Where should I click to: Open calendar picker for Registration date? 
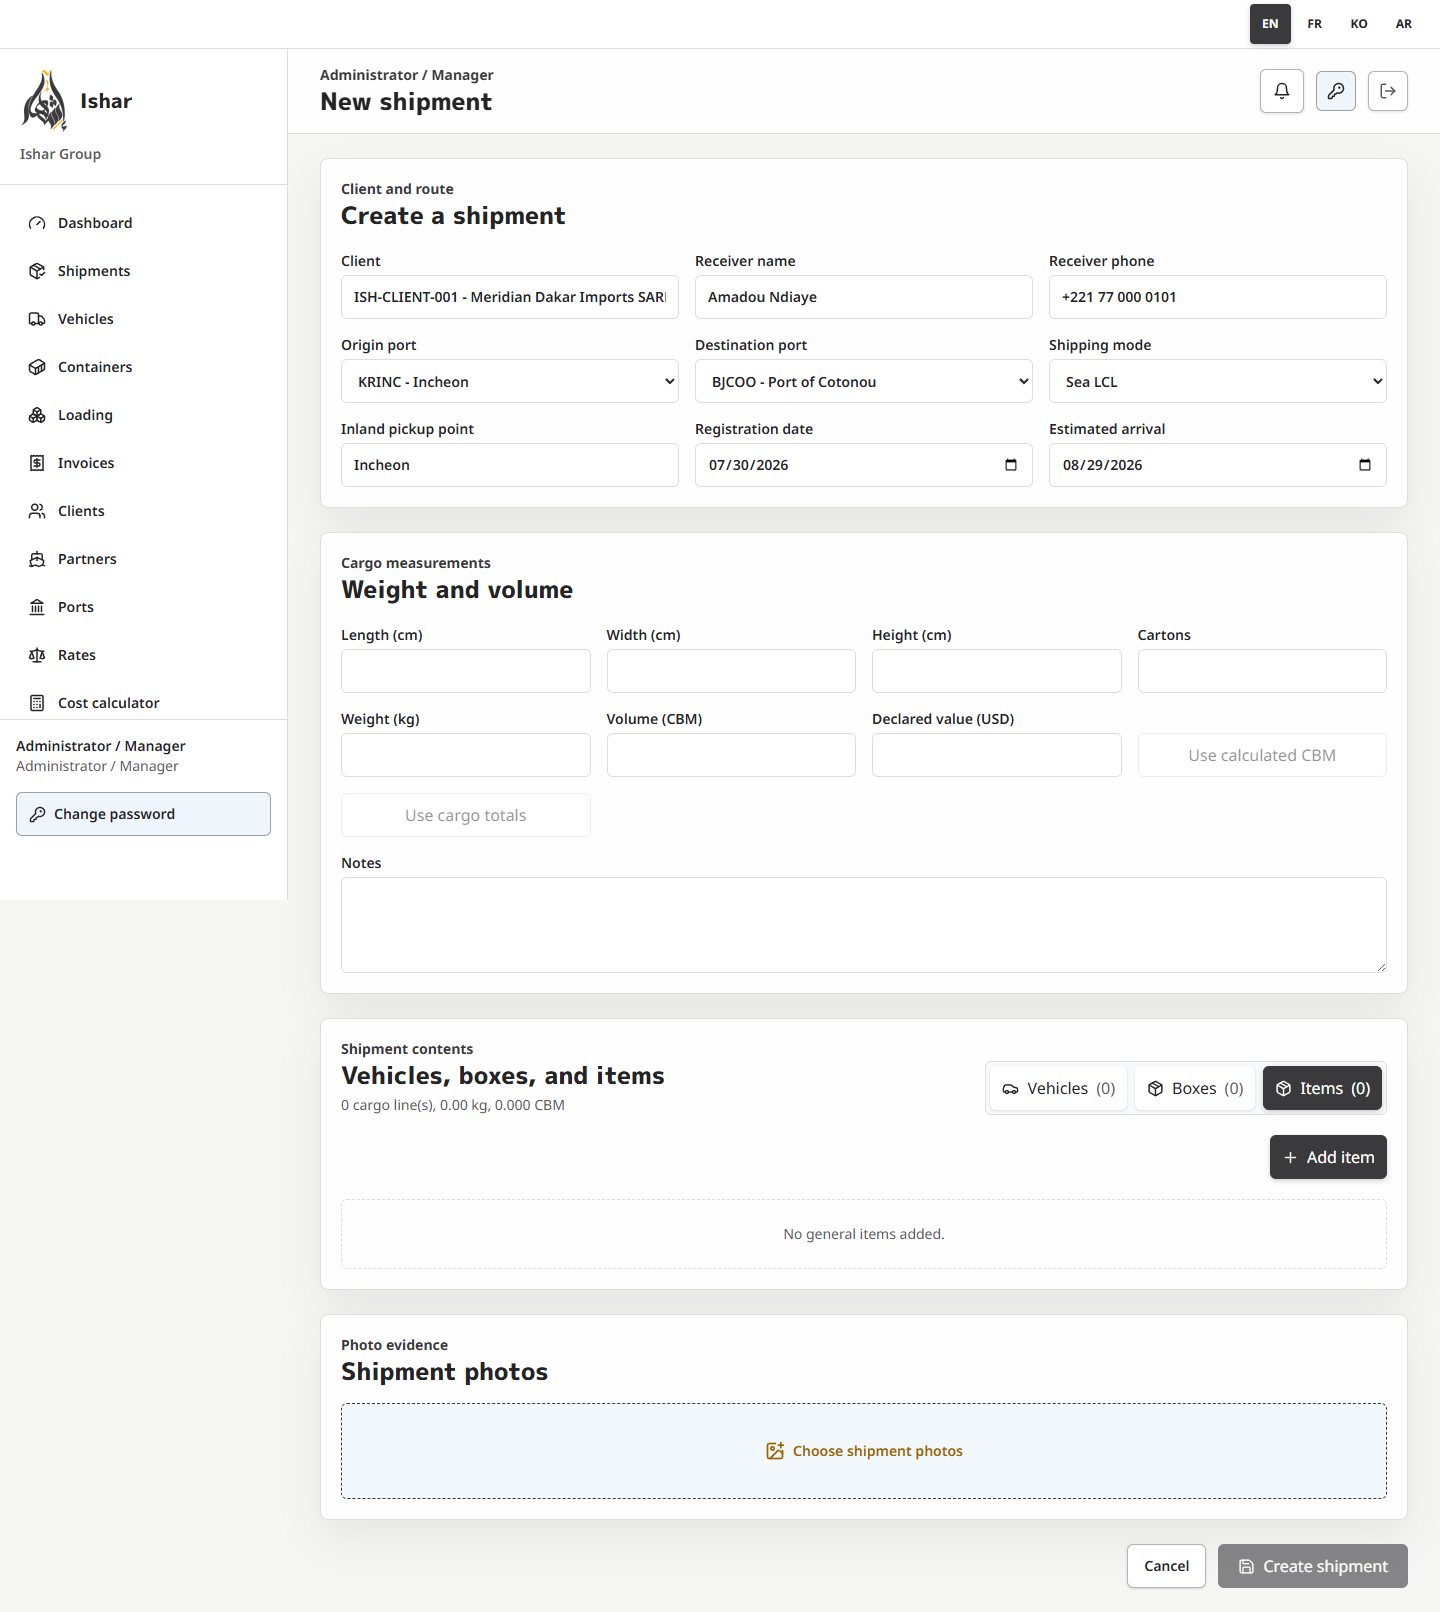(x=1011, y=465)
